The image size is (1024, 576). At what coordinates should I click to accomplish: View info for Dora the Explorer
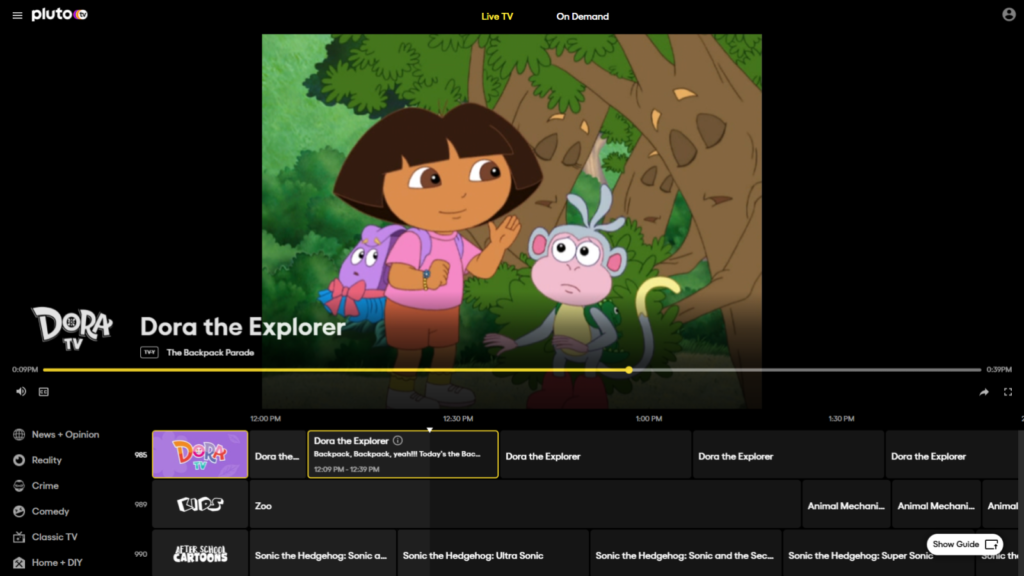click(398, 440)
